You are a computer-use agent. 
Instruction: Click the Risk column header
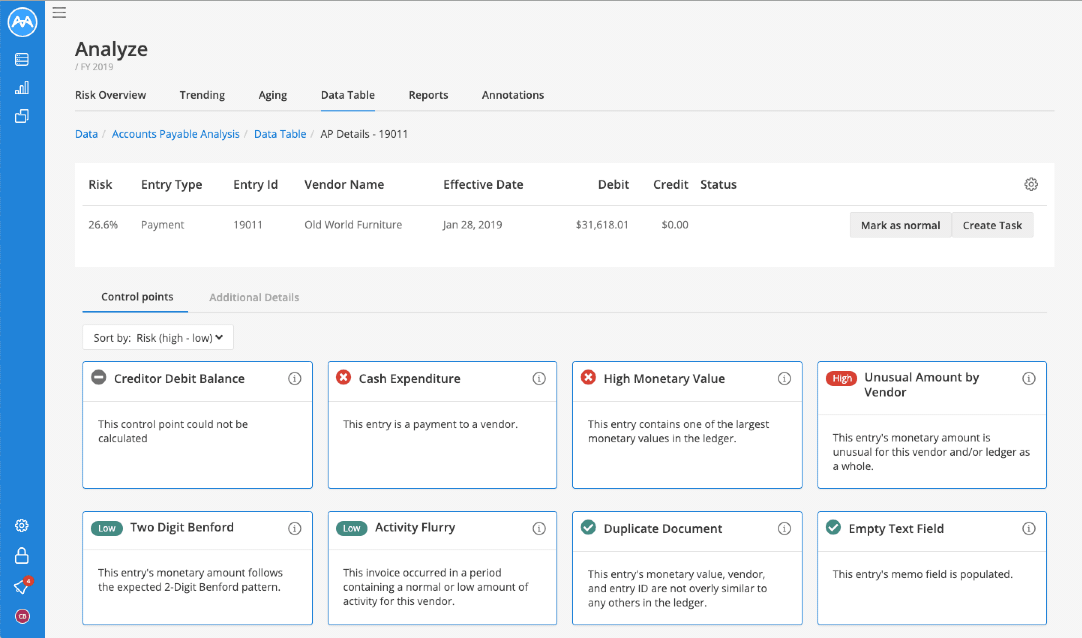point(100,184)
